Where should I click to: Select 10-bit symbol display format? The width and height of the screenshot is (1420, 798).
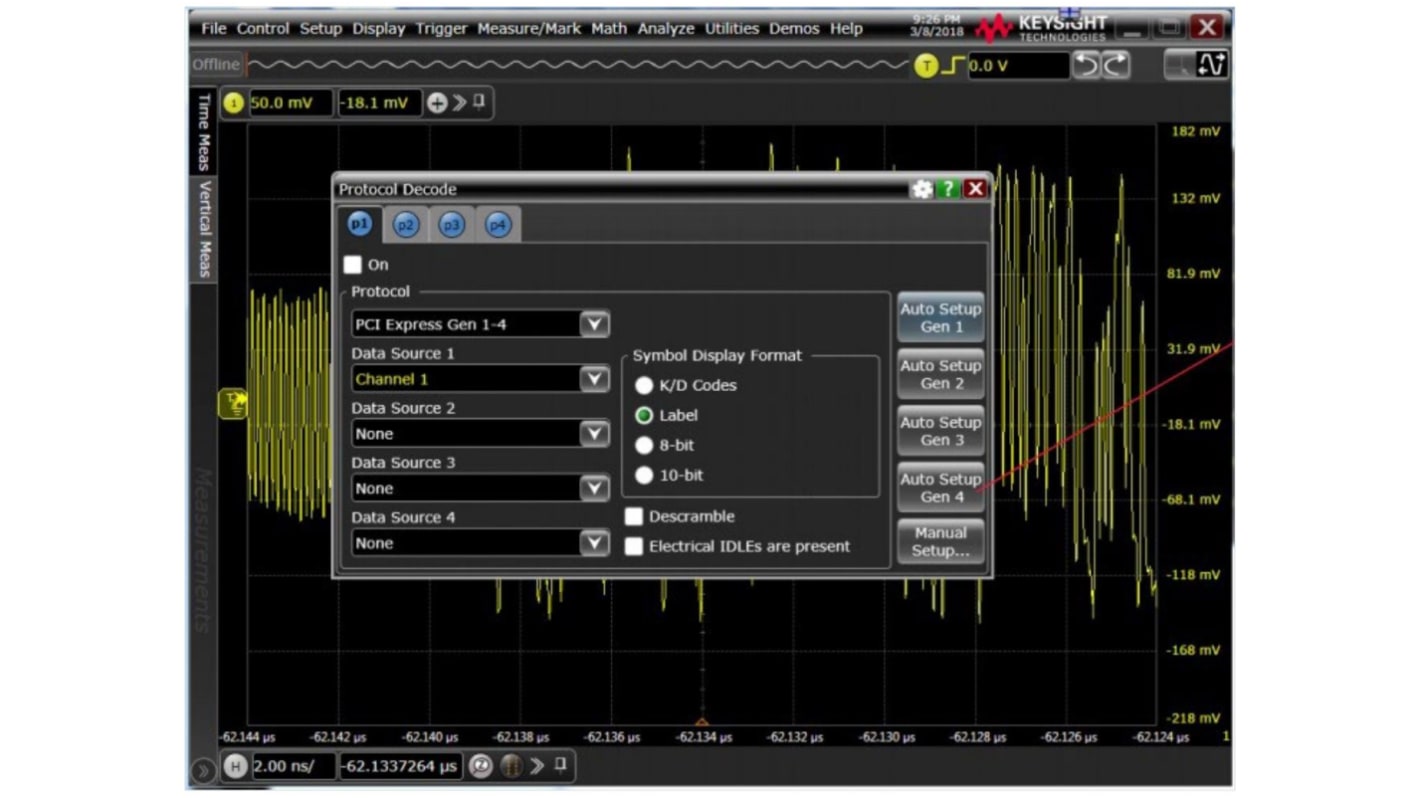tap(644, 475)
